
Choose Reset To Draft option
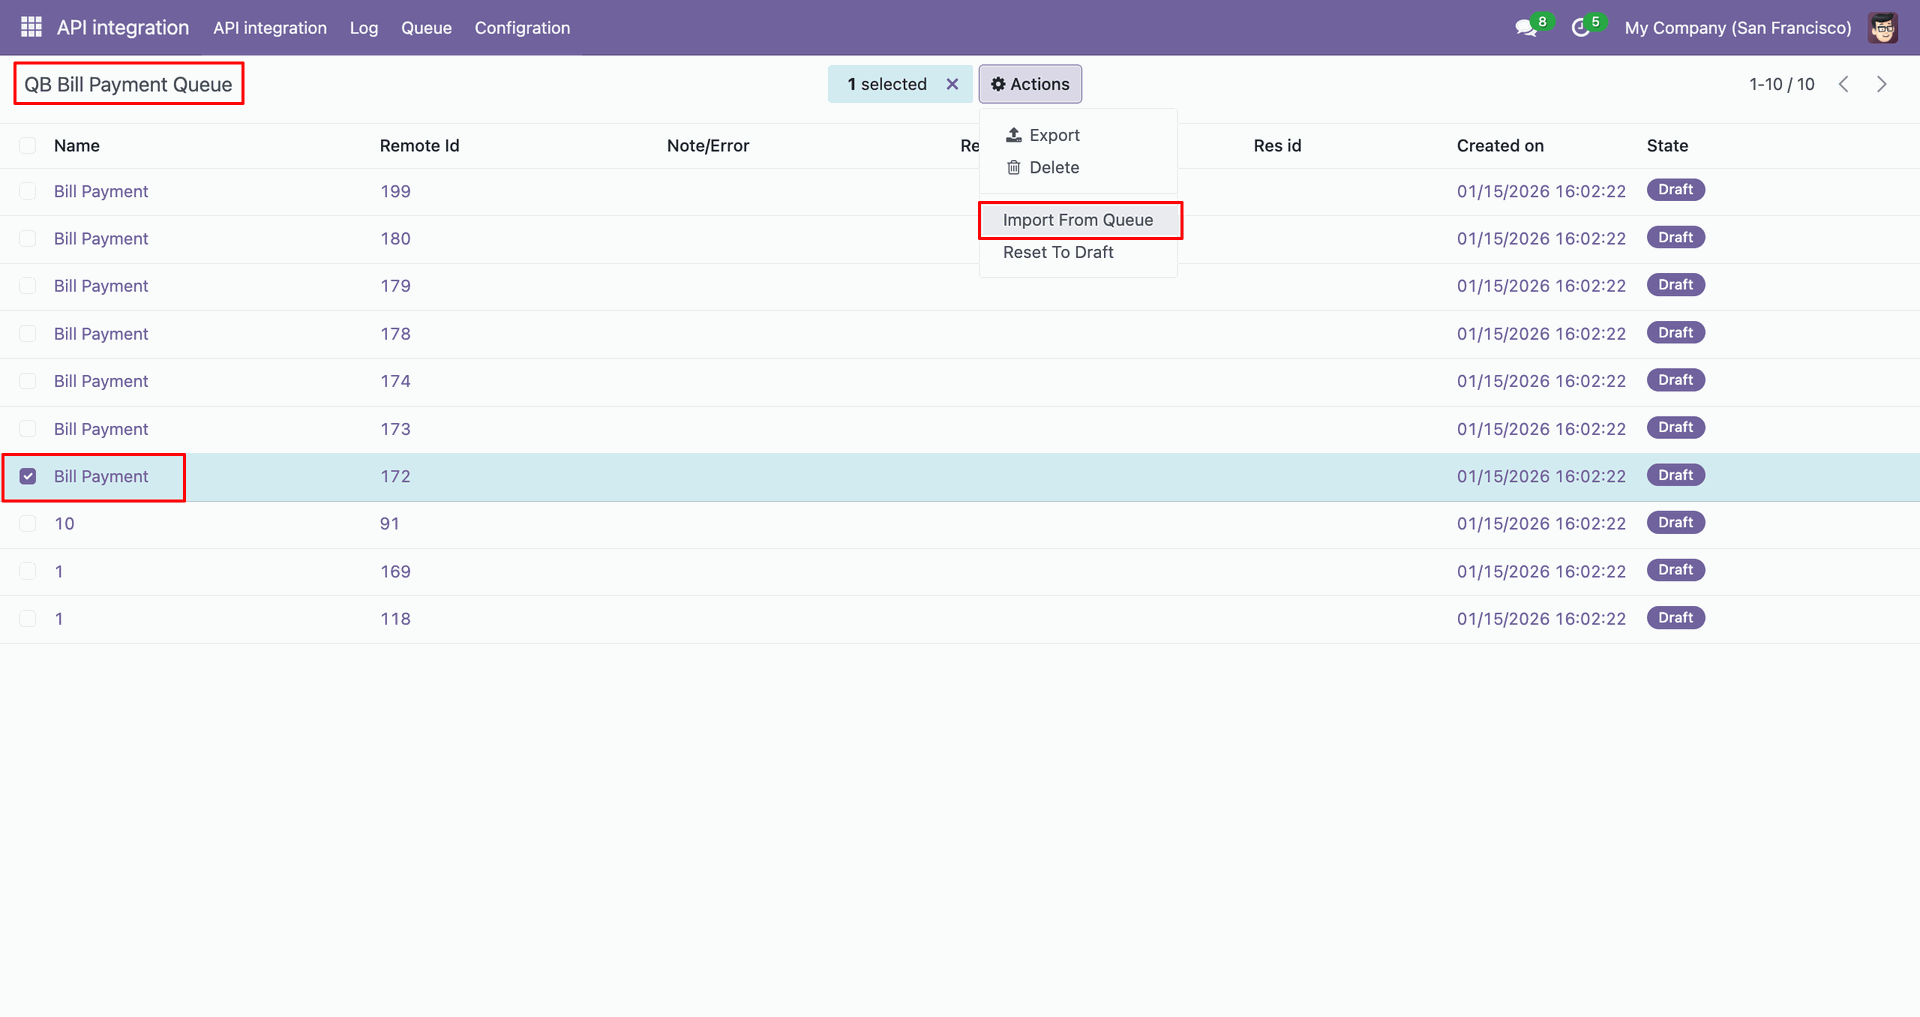(x=1058, y=252)
